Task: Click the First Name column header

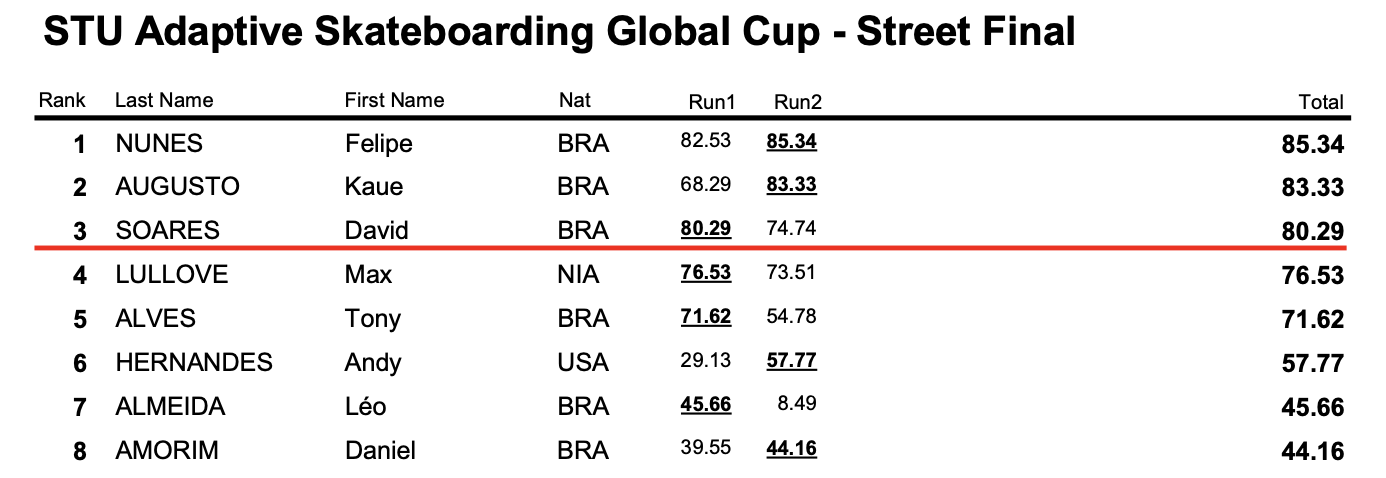Action: [x=394, y=100]
